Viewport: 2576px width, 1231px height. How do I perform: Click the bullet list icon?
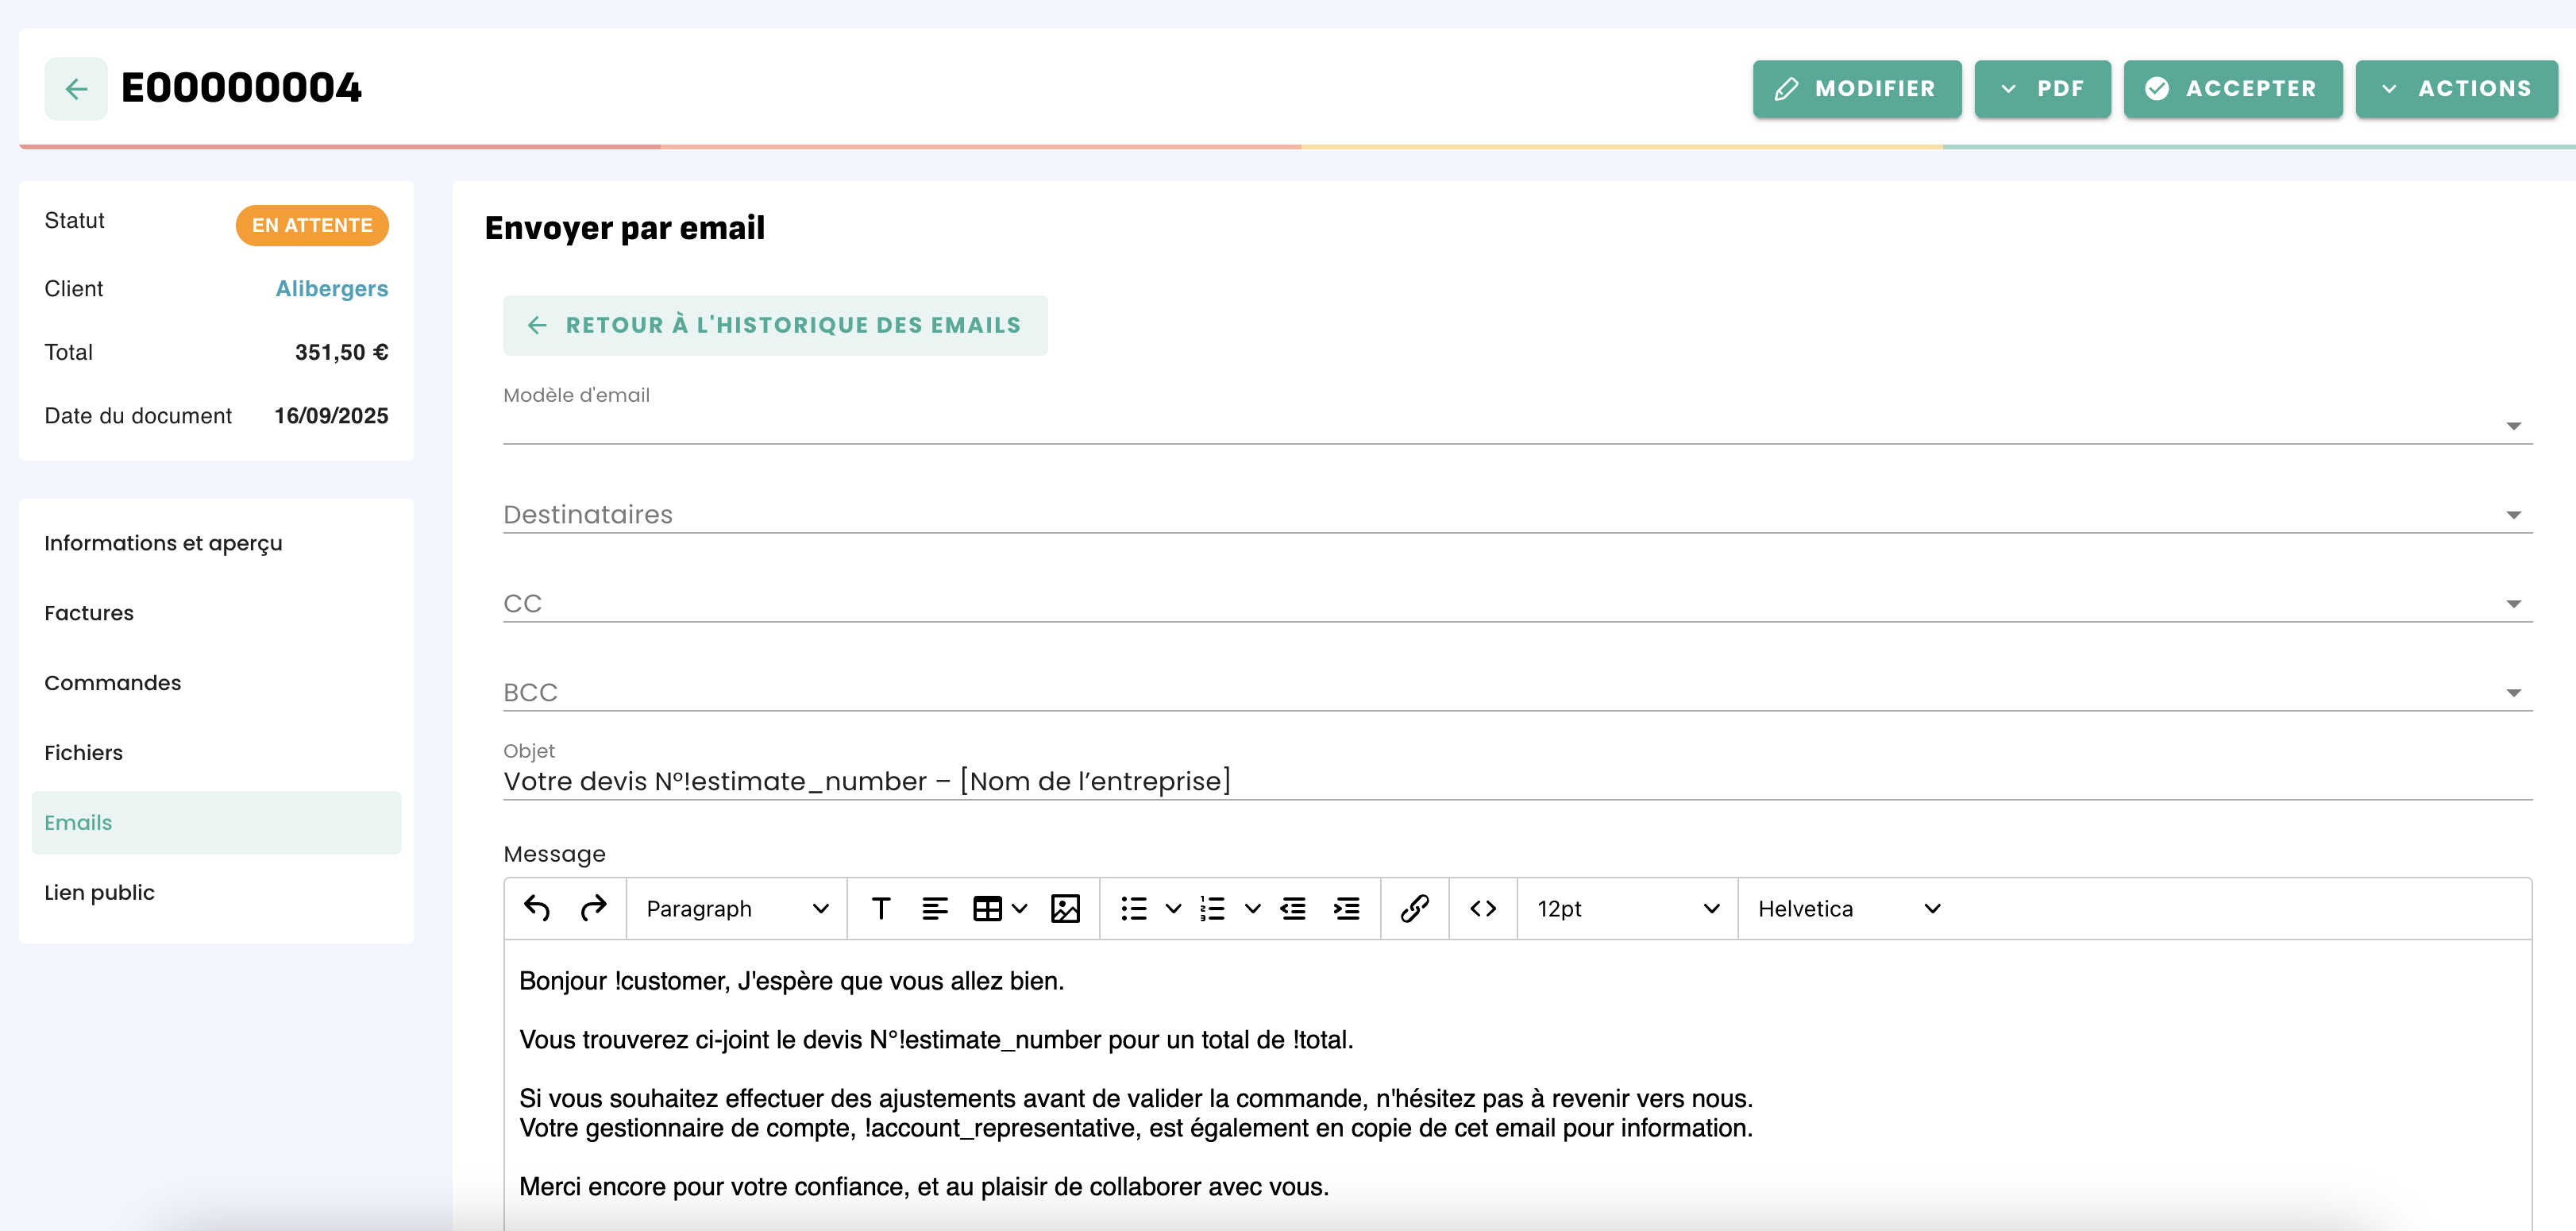pos(1133,908)
